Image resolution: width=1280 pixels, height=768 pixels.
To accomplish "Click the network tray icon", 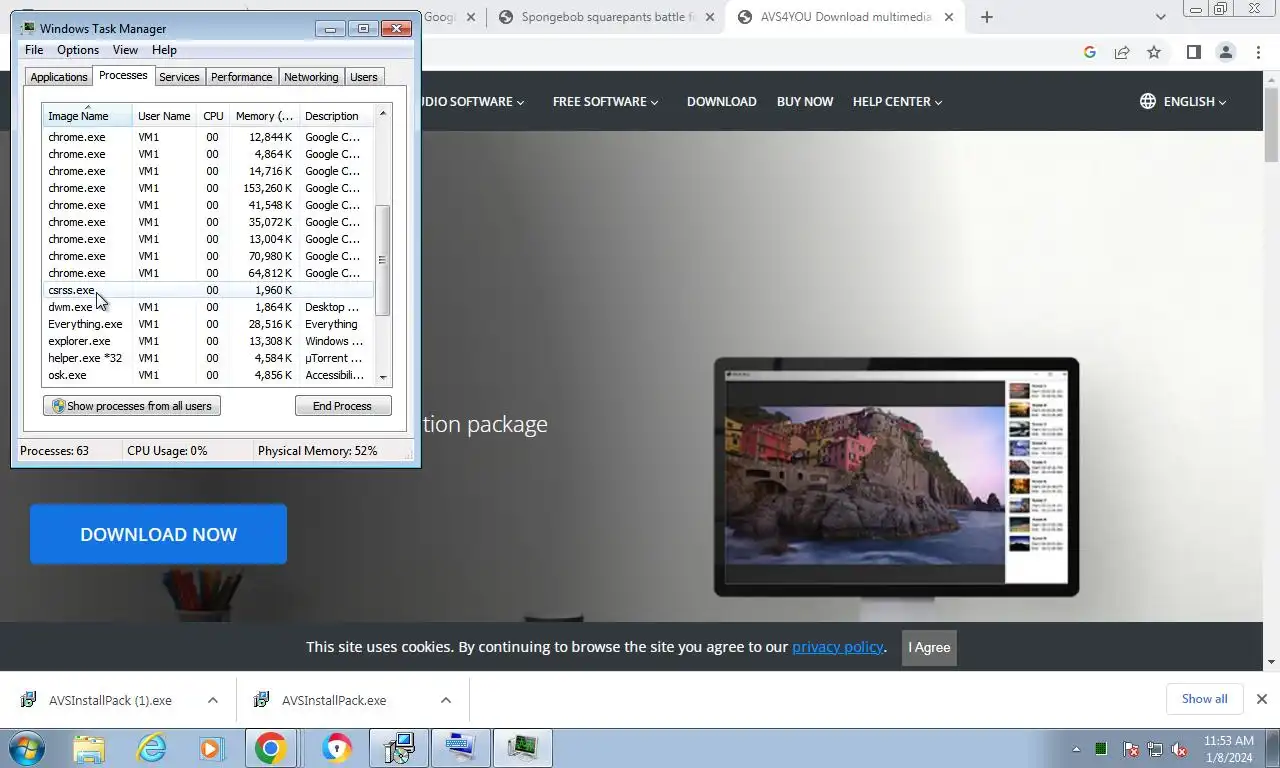I will pyautogui.click(x=1155, y=749).
